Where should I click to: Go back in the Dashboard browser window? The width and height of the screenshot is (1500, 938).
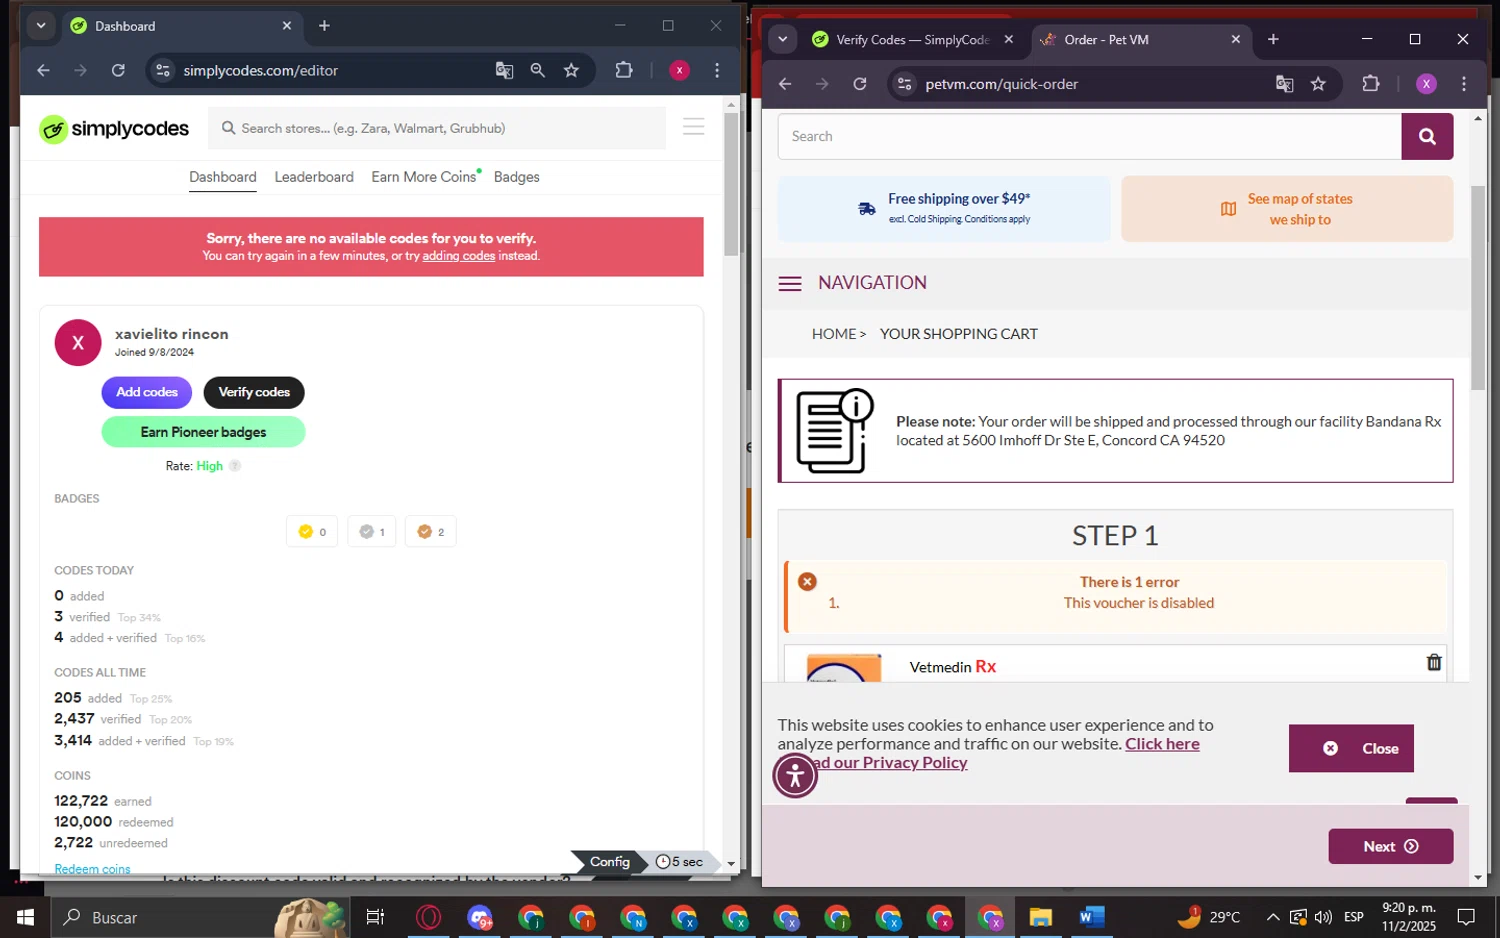click(43, 70)
